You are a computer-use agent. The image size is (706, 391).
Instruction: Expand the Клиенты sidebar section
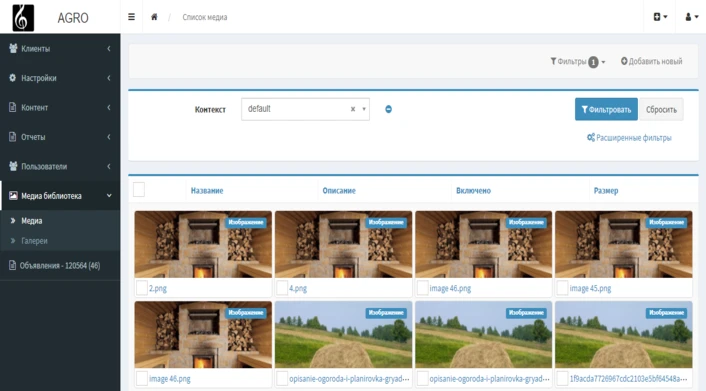tap(60, 49)
